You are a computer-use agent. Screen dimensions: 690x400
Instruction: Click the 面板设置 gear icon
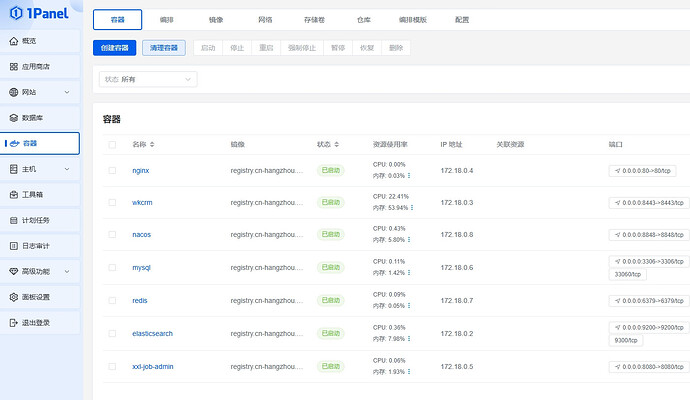tap(14, 297)
